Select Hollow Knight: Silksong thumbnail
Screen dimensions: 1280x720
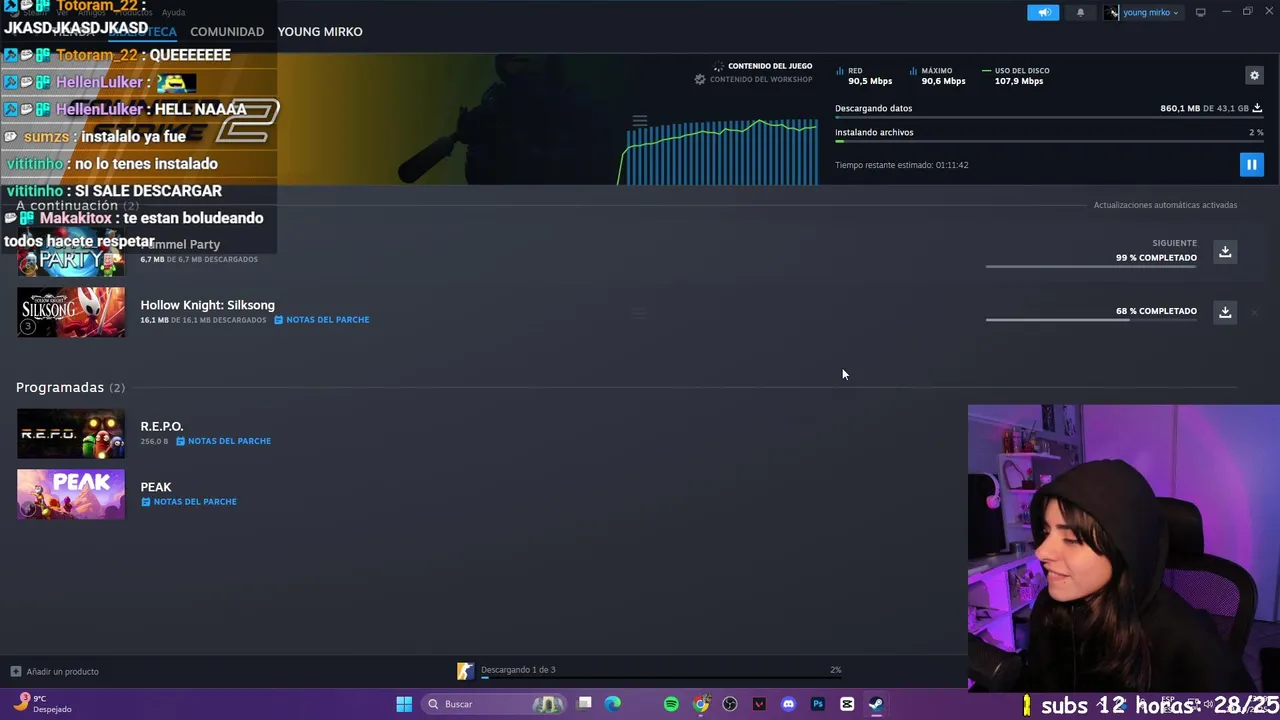click(x=71, y=312)
